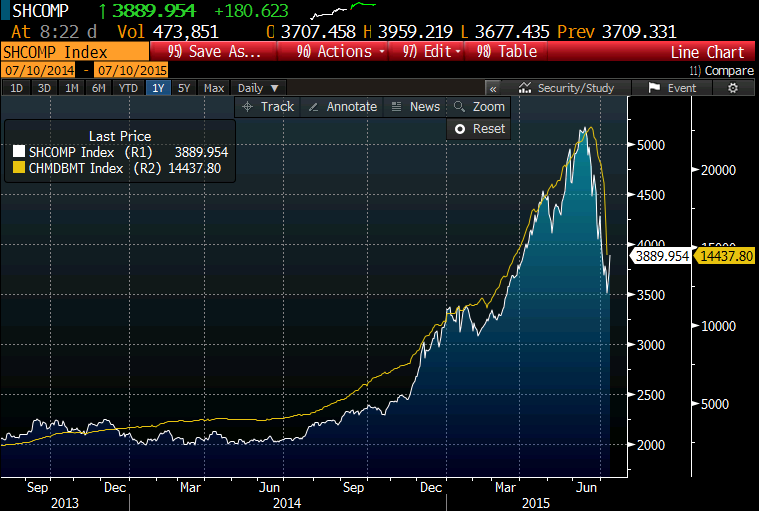Open Security/Study chart panel

coord(567,88)
